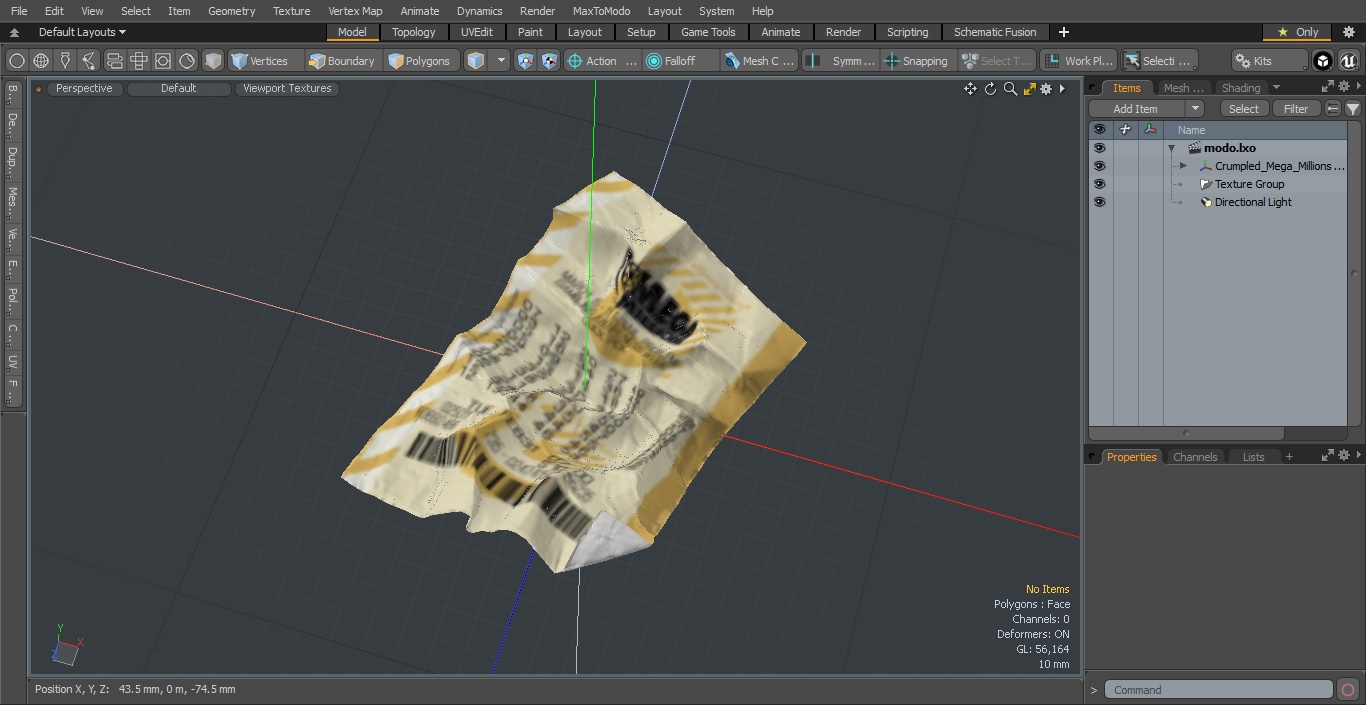The height and width of the screenshot is (705, 1366).
Task: Toggle visibility of Directional Light
Action: point(1099,202)
